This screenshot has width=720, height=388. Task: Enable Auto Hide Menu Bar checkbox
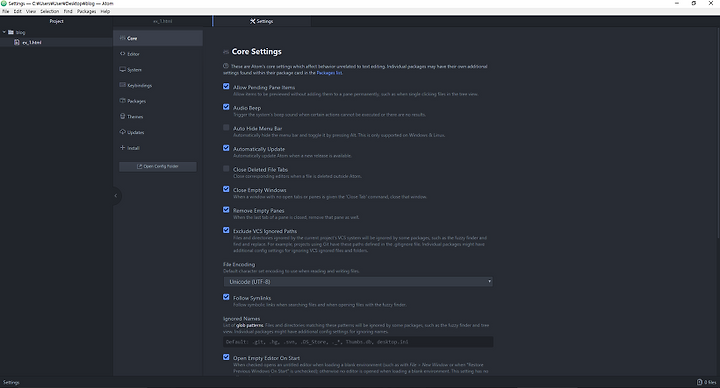click(226, 128)
